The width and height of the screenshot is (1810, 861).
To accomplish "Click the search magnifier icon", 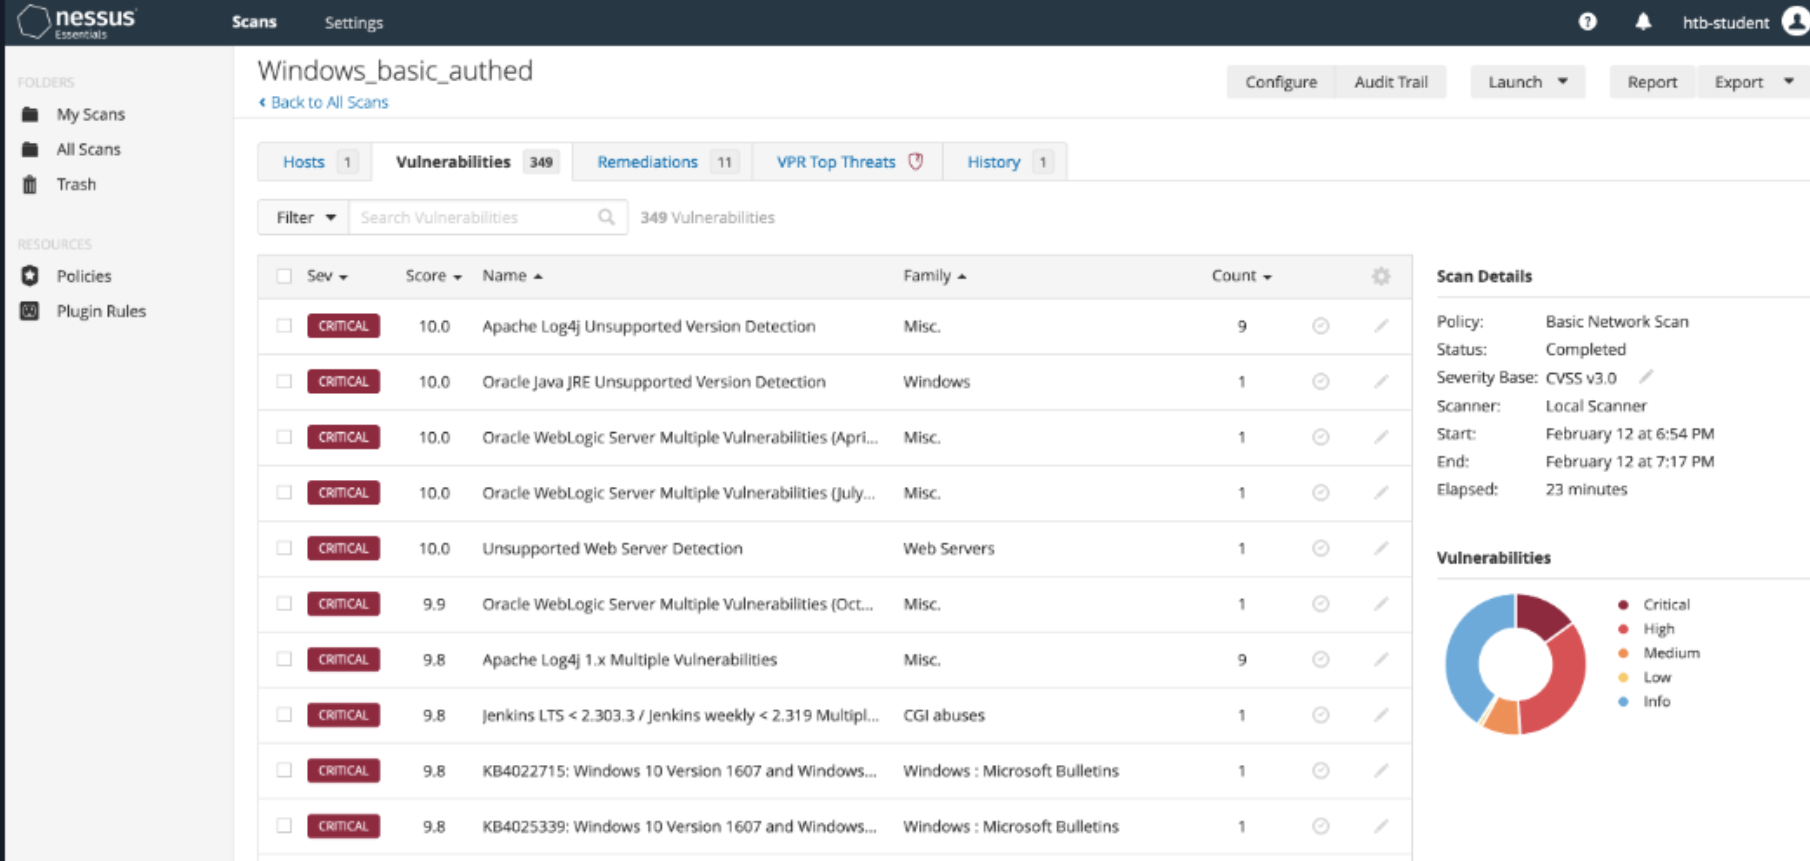I will (606, 217).
